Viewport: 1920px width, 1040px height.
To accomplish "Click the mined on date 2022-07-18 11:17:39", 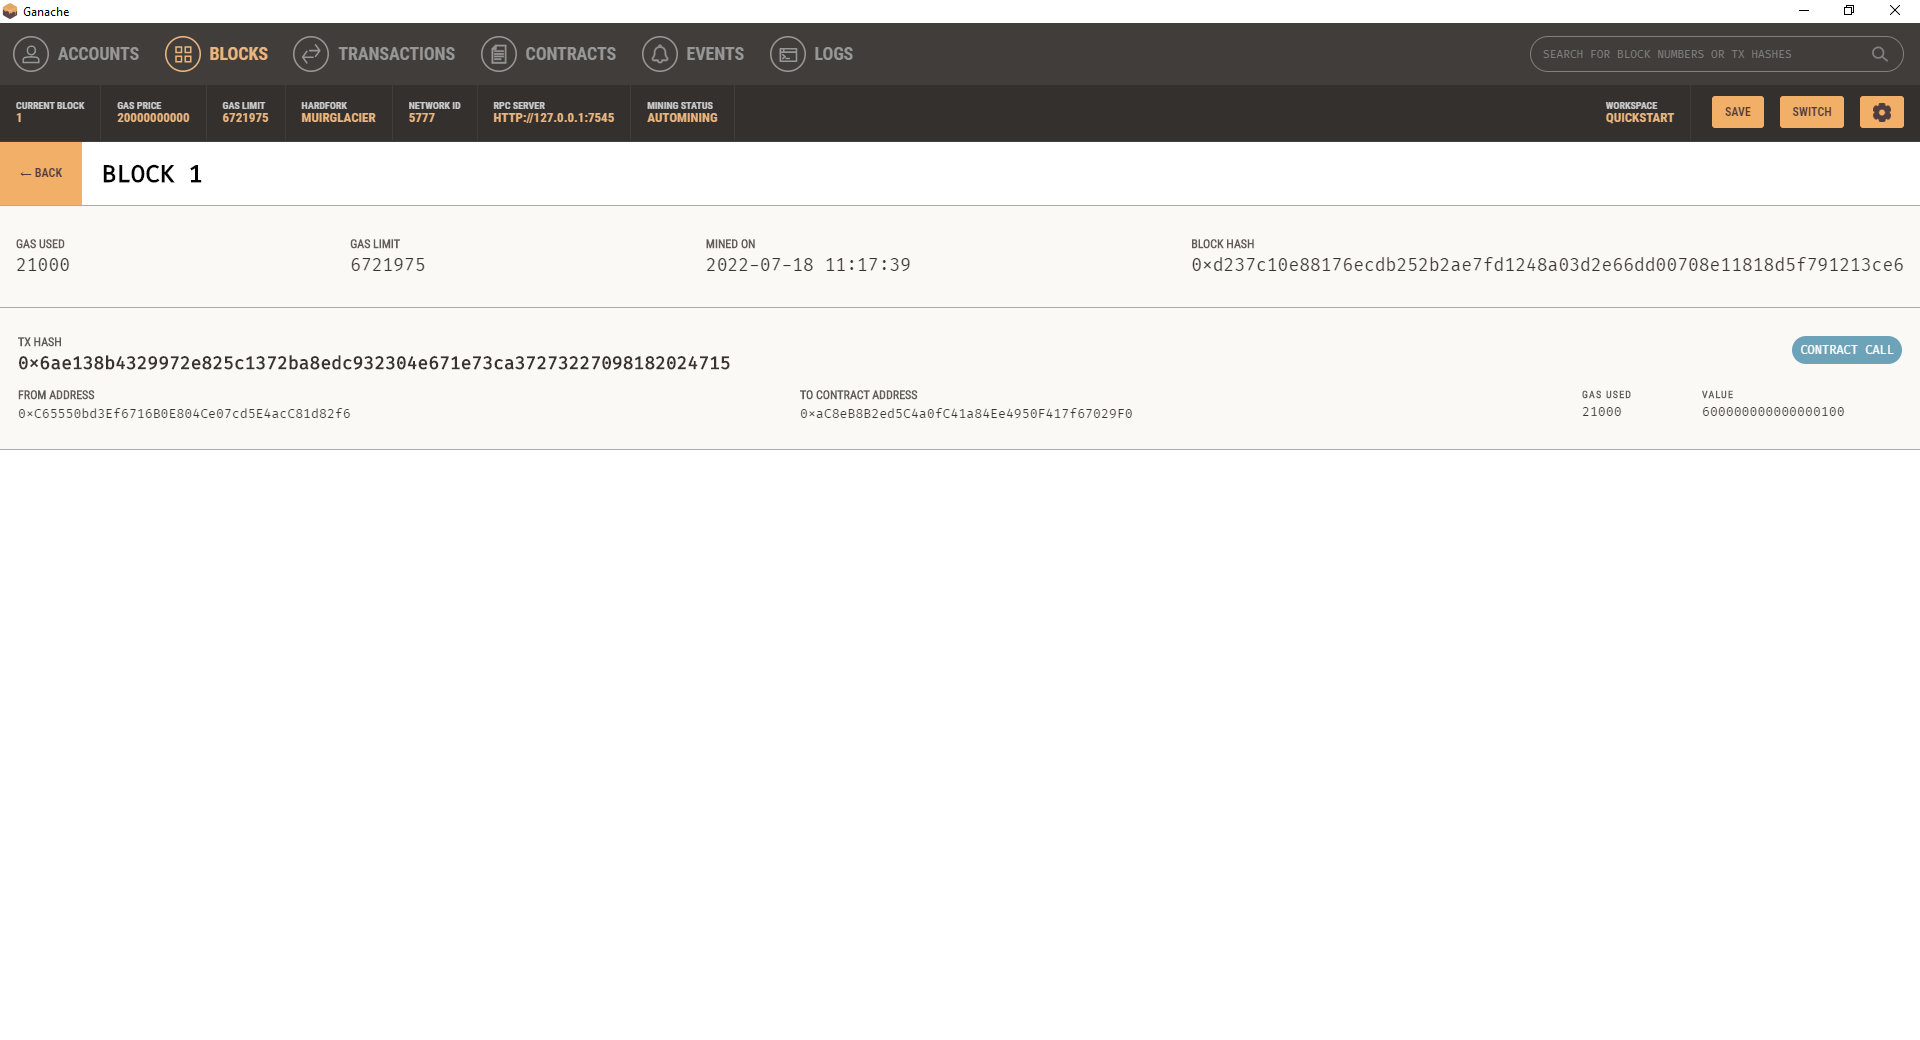I will (x=808, y=265).
